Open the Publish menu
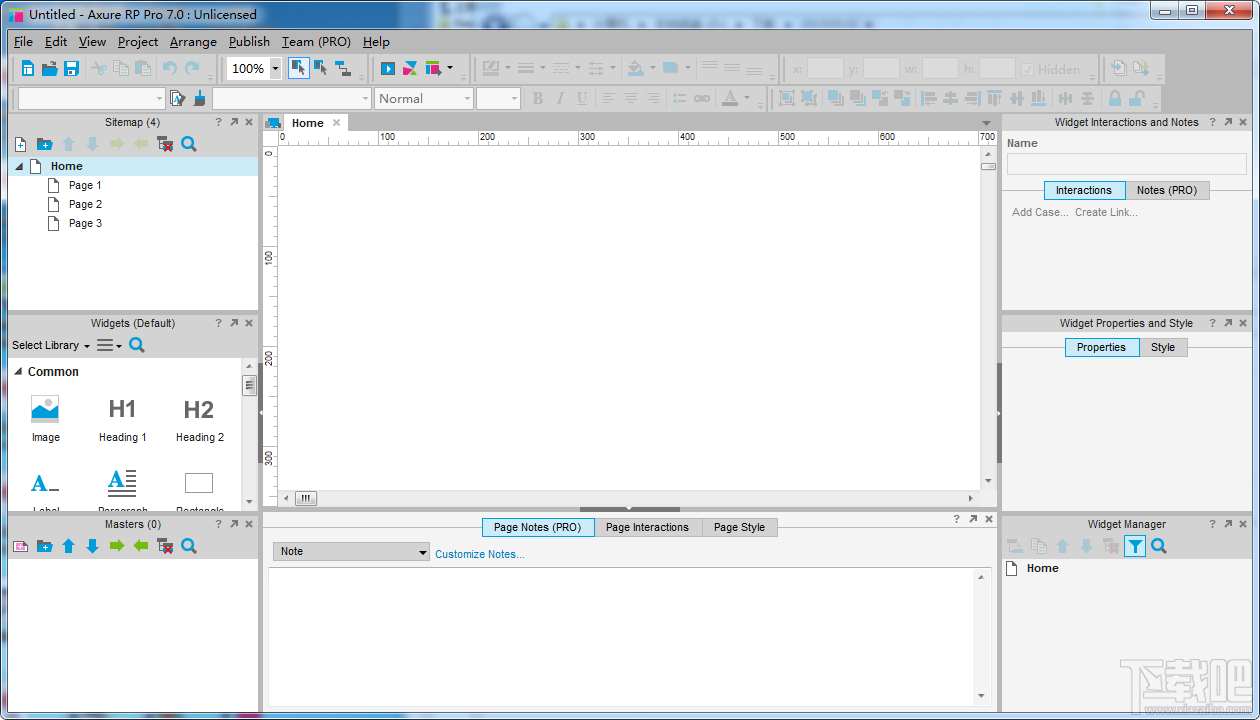The image size is (1260, 720). coord(249,41)
